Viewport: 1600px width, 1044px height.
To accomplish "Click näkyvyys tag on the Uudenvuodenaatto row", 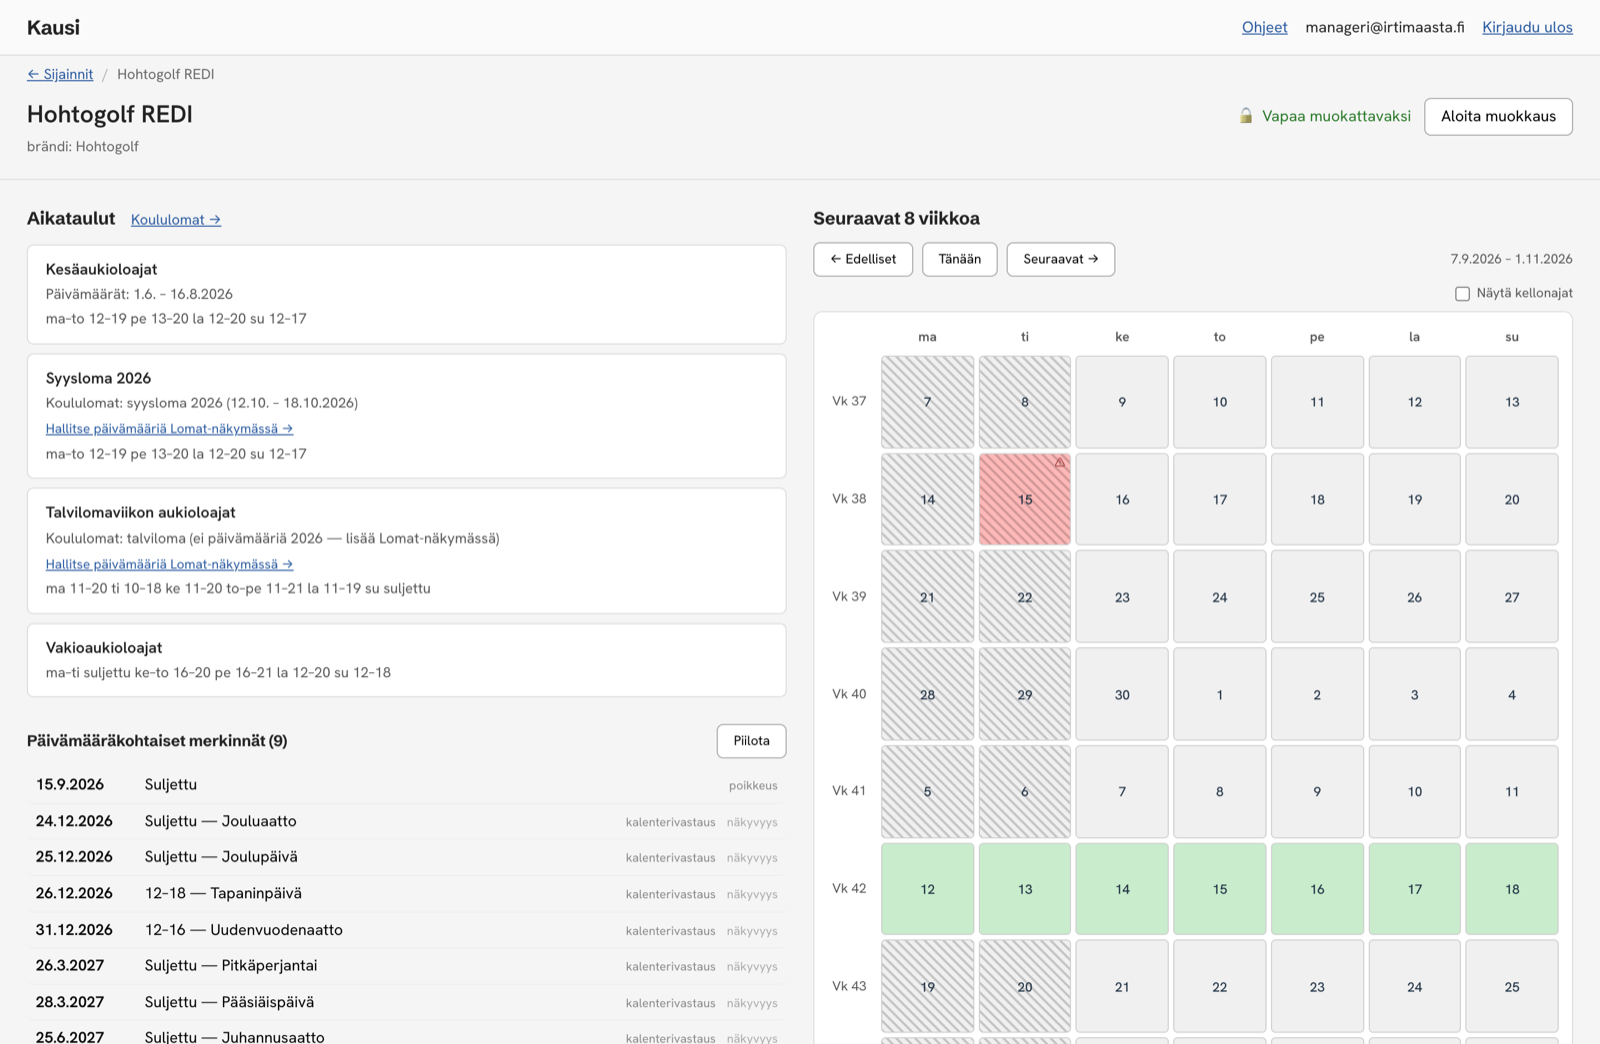I will tap(752, 931).
